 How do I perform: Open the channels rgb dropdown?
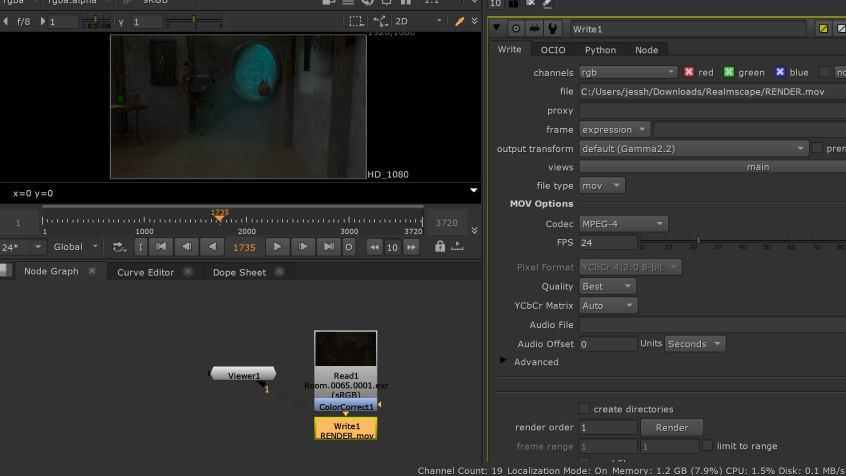(628, 72)
